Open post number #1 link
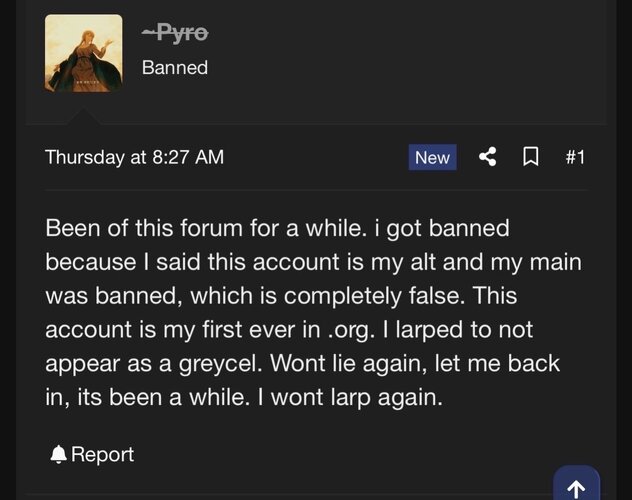Image resolution: width=632 pixels, height=500 pixels. pyautogui.click(x=575, y=157)
